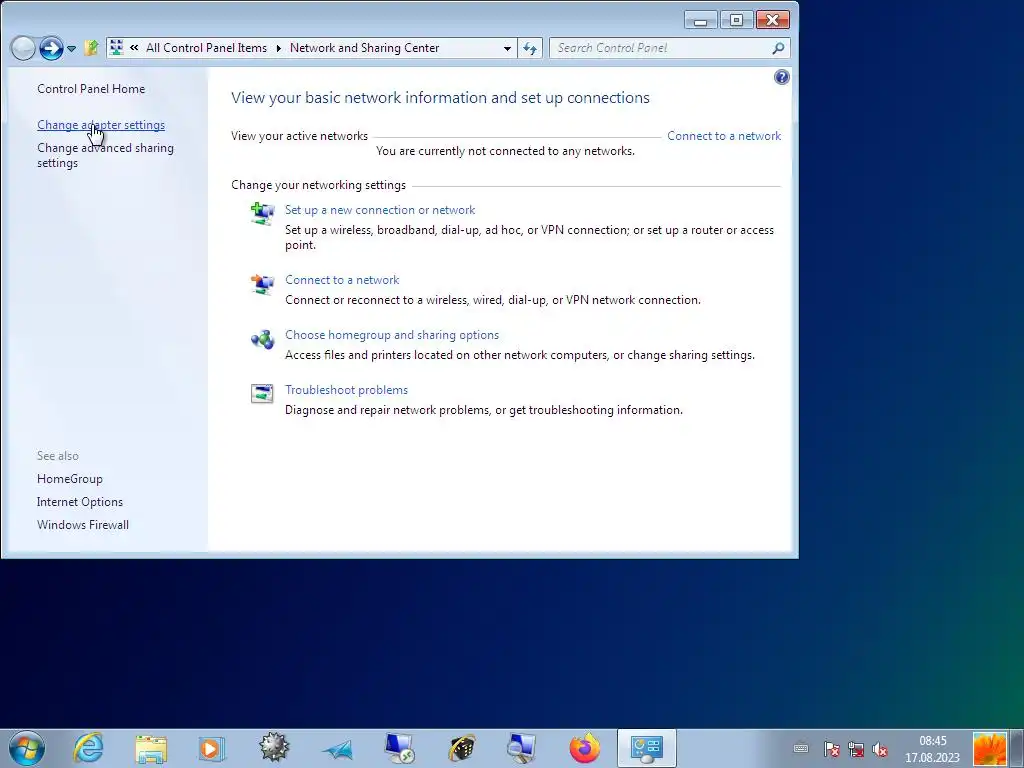Open HomeGroup under See also
The image size is (1024, 768).
[x=69, y=479]
